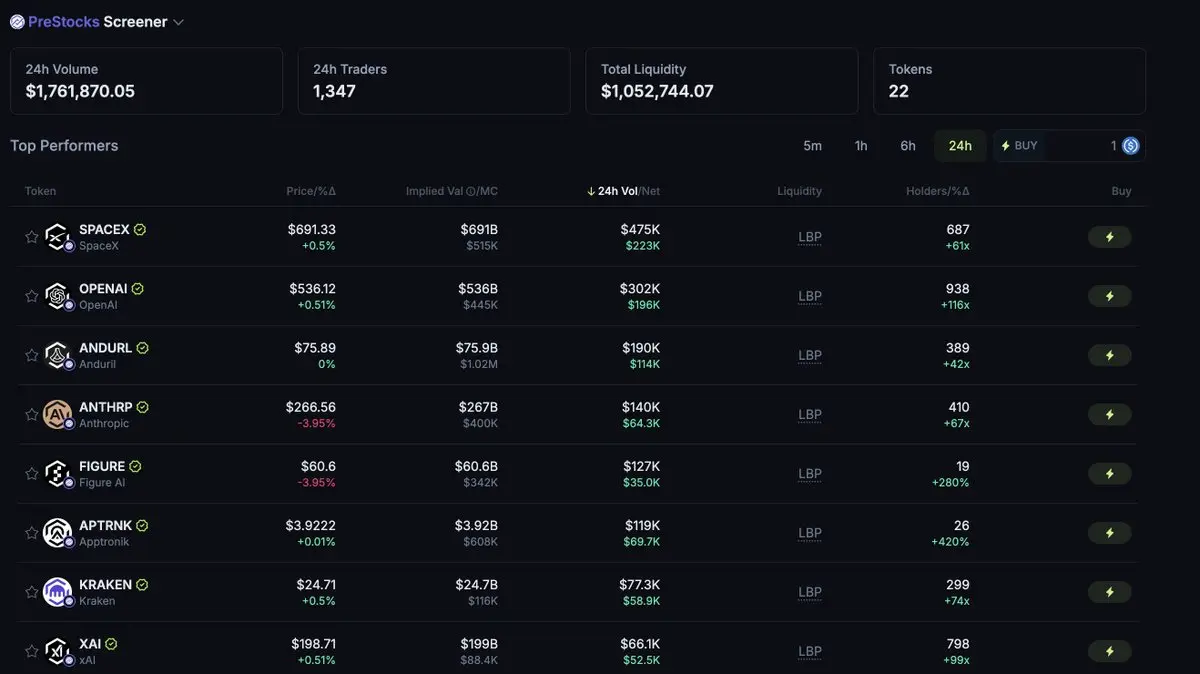Select the 5m timeframe tab

[812, 146]
